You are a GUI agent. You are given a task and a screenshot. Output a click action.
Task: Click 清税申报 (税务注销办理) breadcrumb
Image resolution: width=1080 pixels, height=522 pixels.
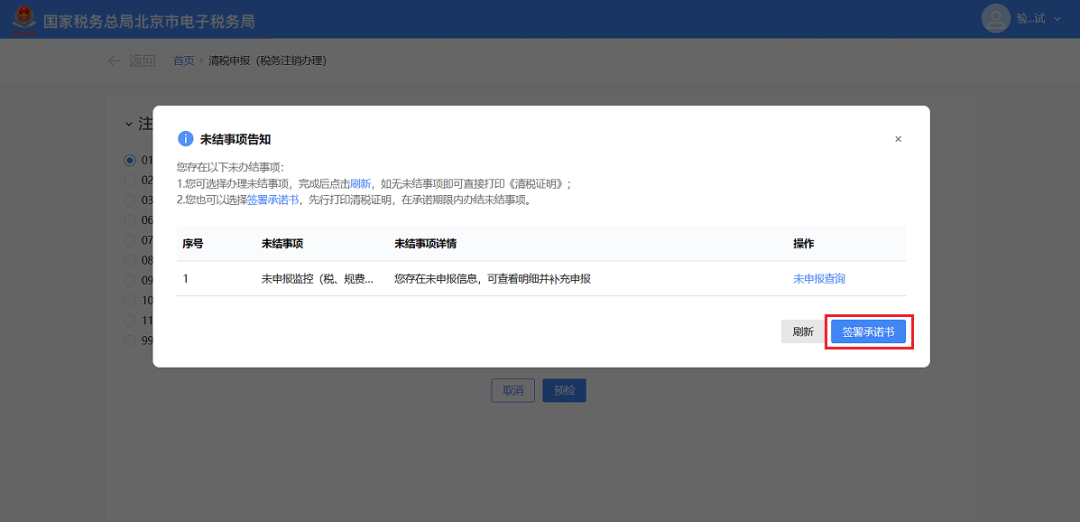tap(267, 61)
